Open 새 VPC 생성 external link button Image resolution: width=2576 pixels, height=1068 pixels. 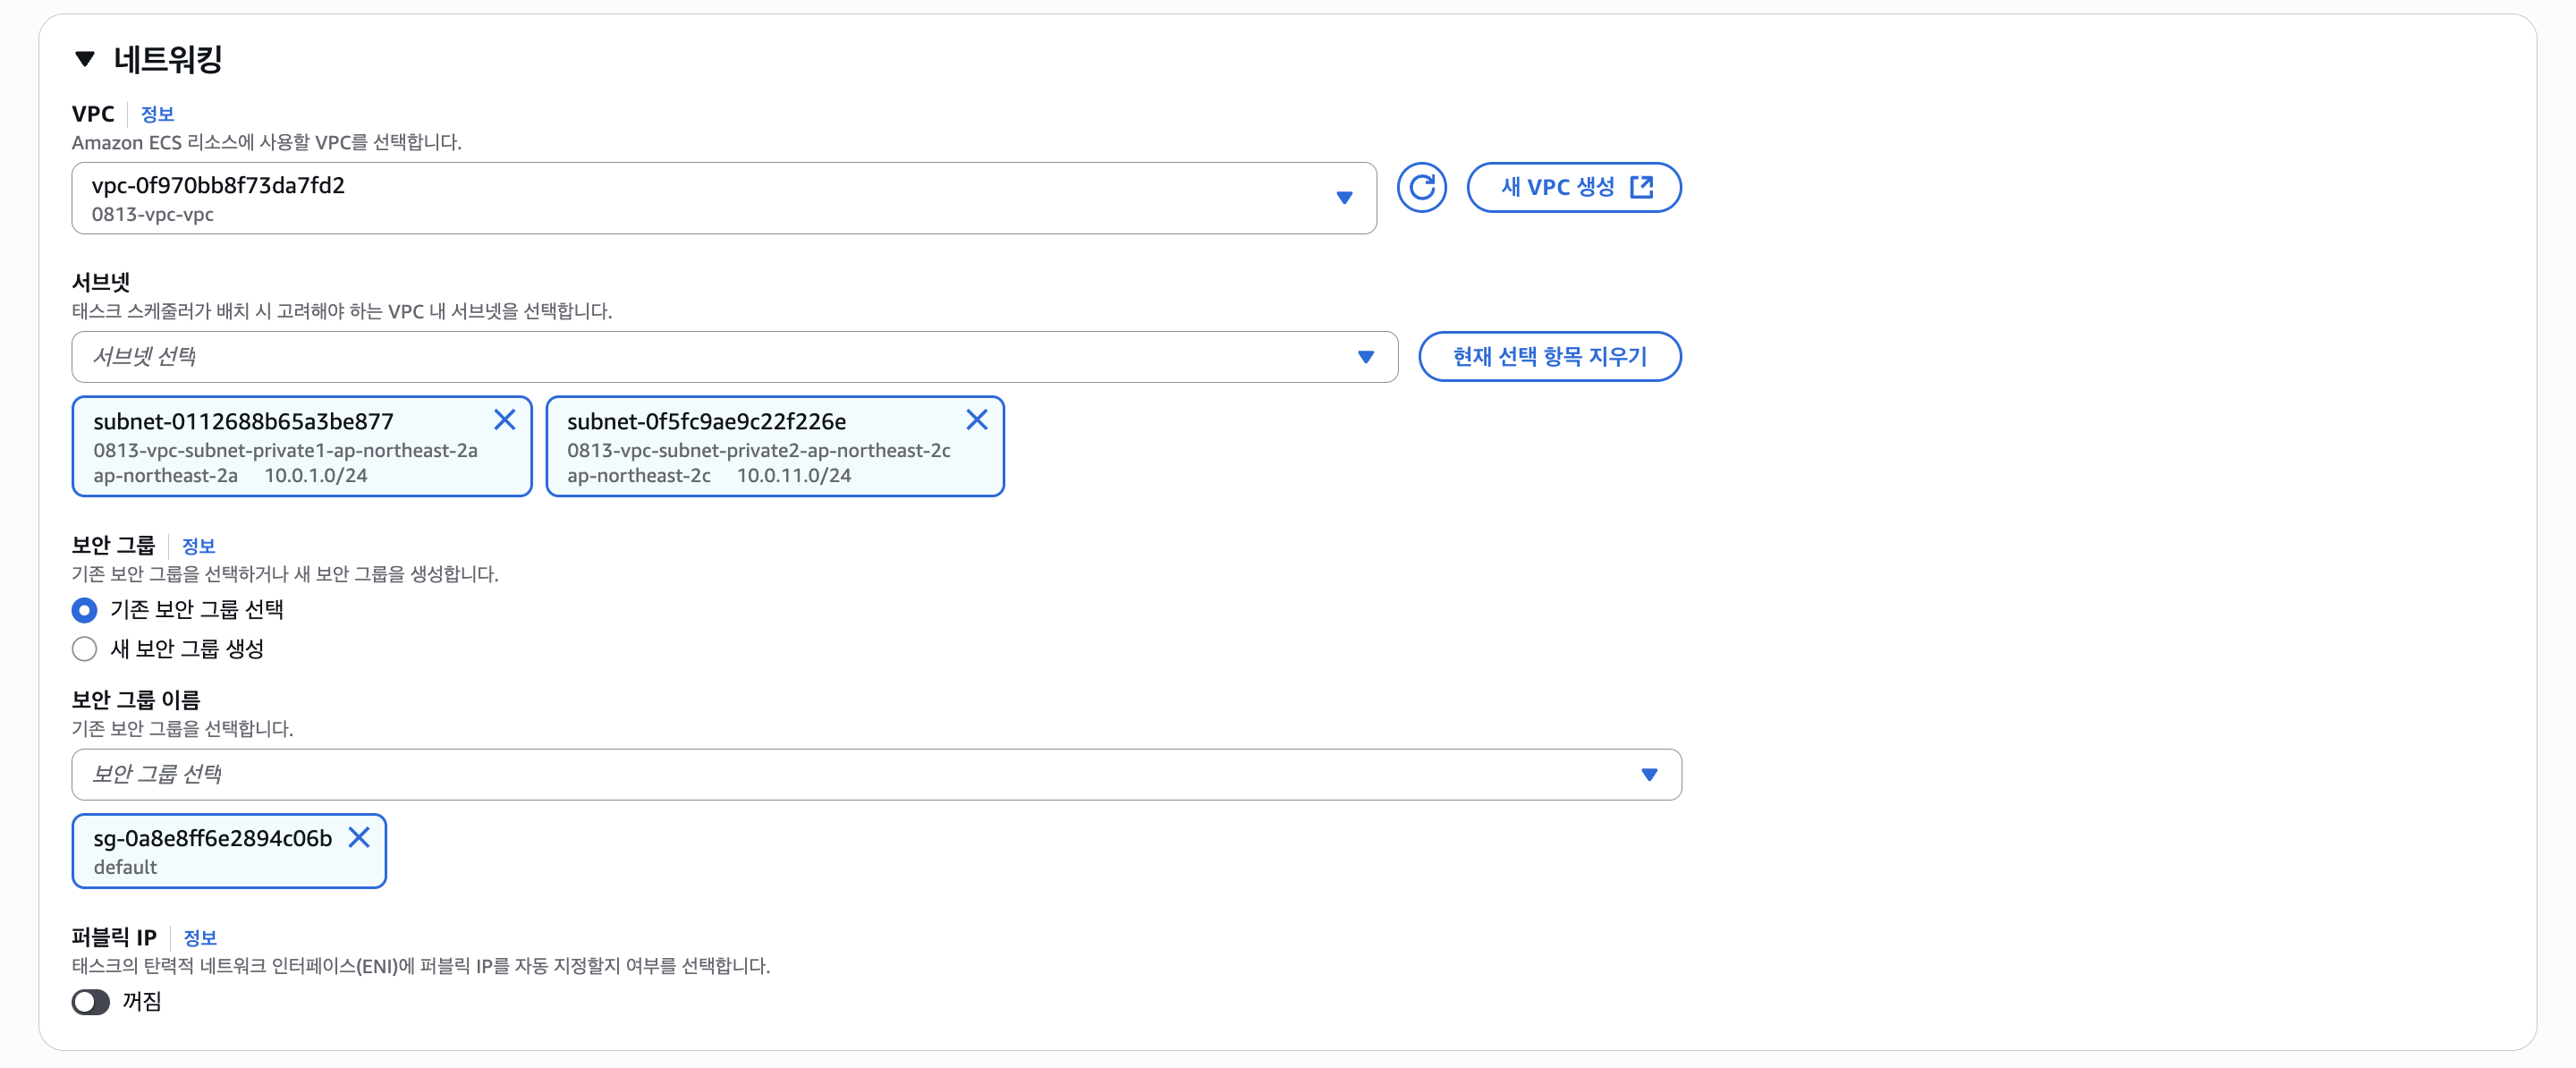[1558, 187]
